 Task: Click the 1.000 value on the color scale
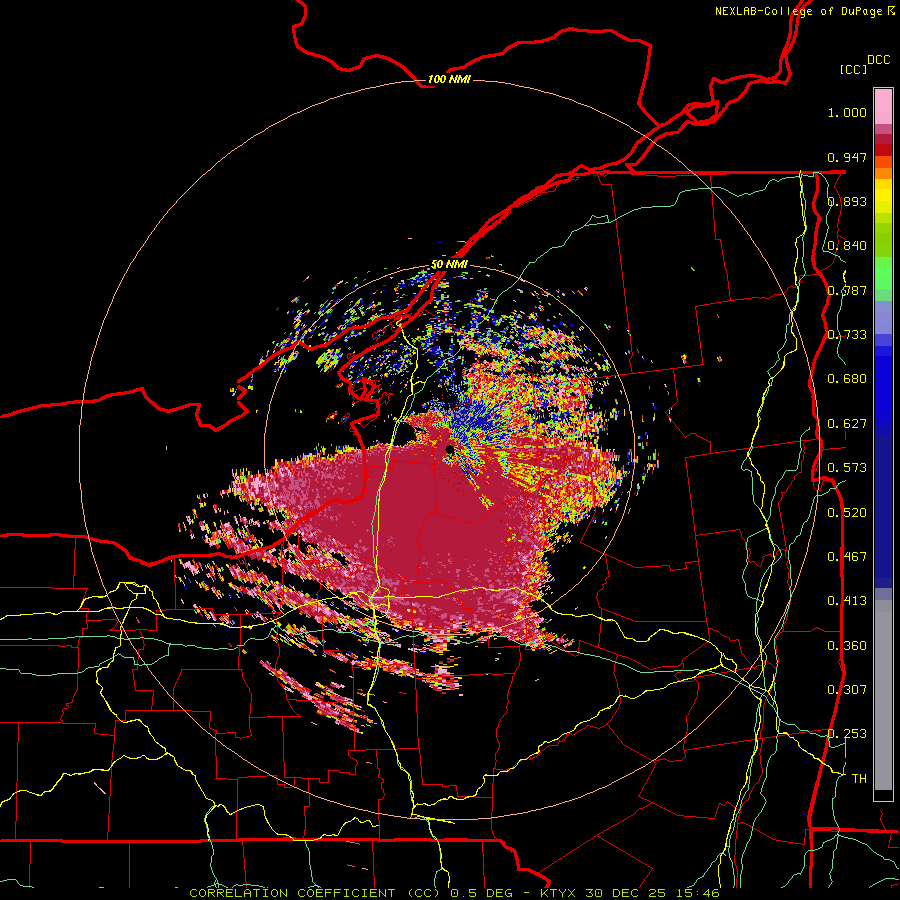click(847, 112)
